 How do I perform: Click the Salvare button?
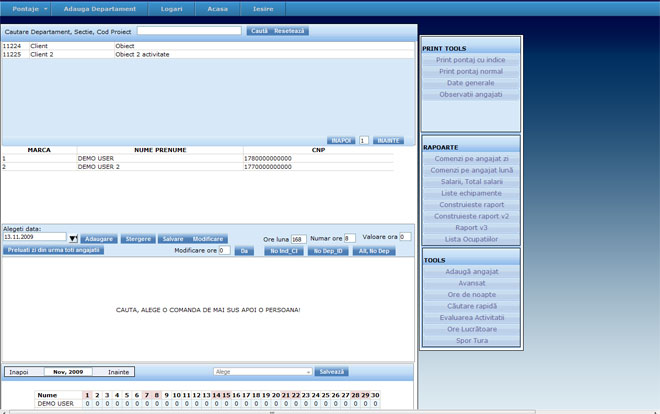[173, 239]
